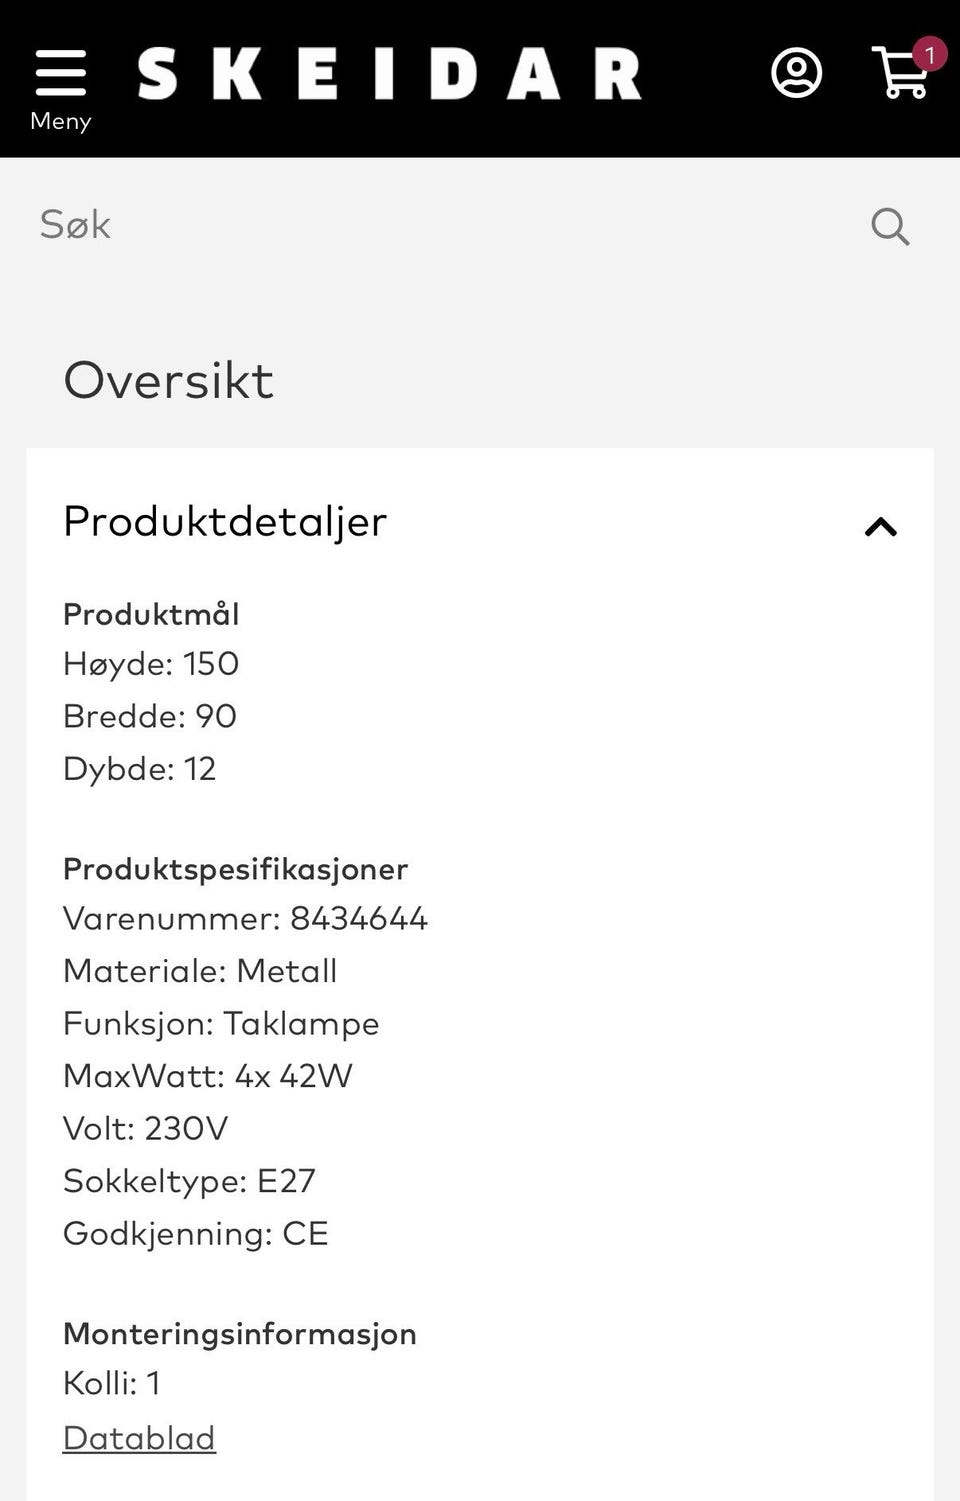Click the Høyde: 150 text
Image resolution: width=960 pixels, height=1501 pixels.
click(151, 664)
